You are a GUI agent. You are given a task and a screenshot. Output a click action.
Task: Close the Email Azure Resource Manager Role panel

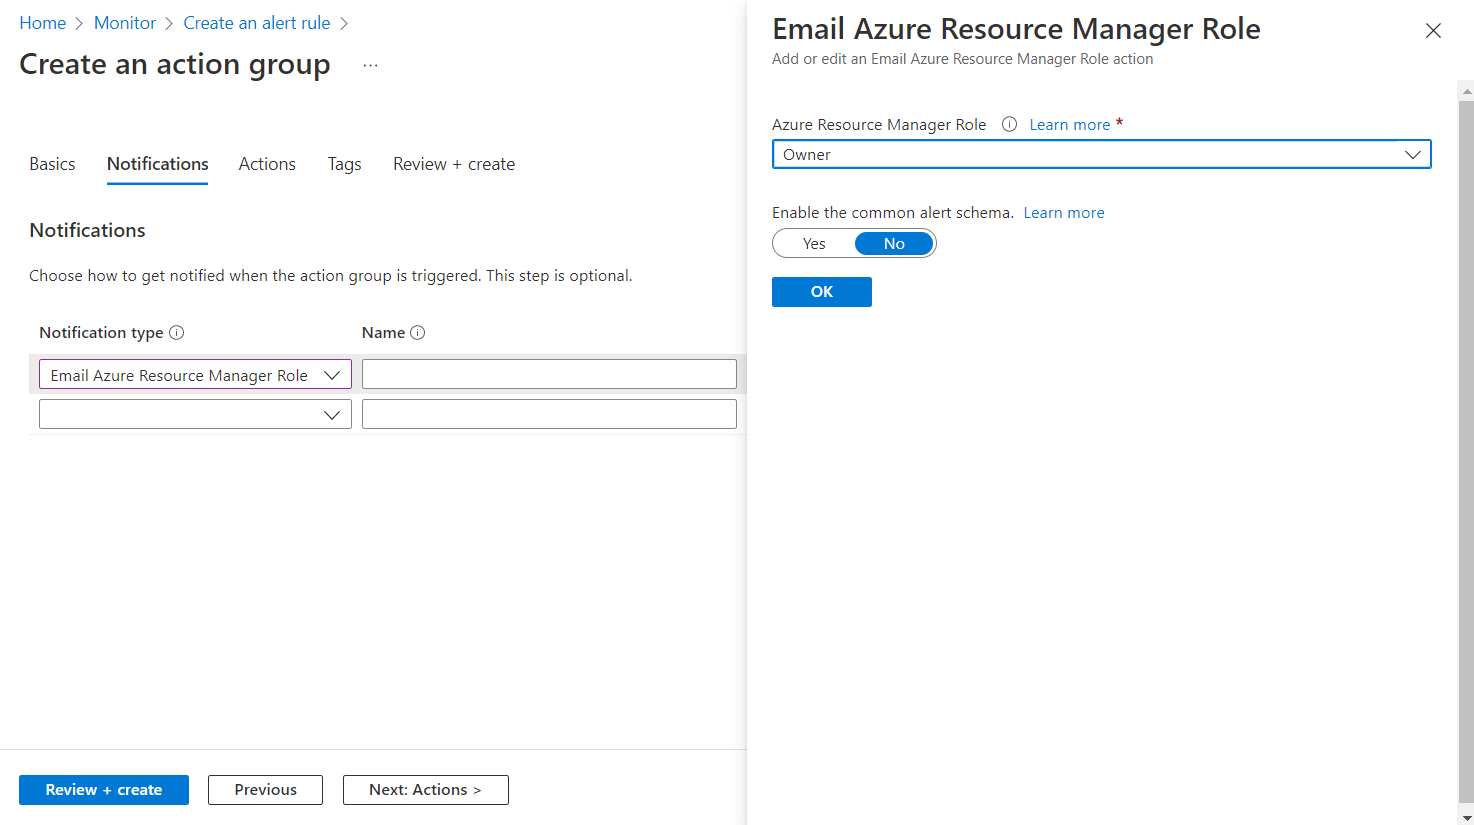pyautogui.click(x=1433, y=31)
